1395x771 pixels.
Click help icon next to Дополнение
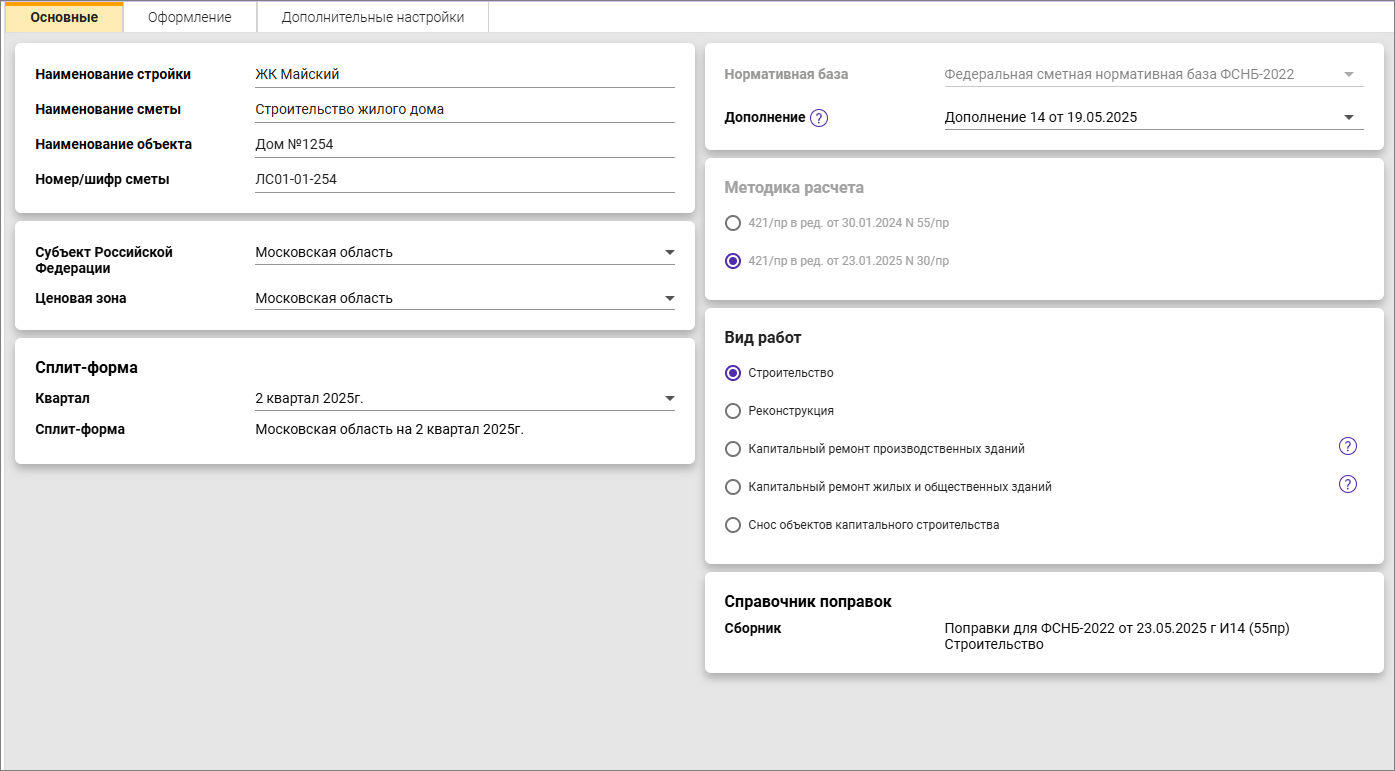click(819, 118)
